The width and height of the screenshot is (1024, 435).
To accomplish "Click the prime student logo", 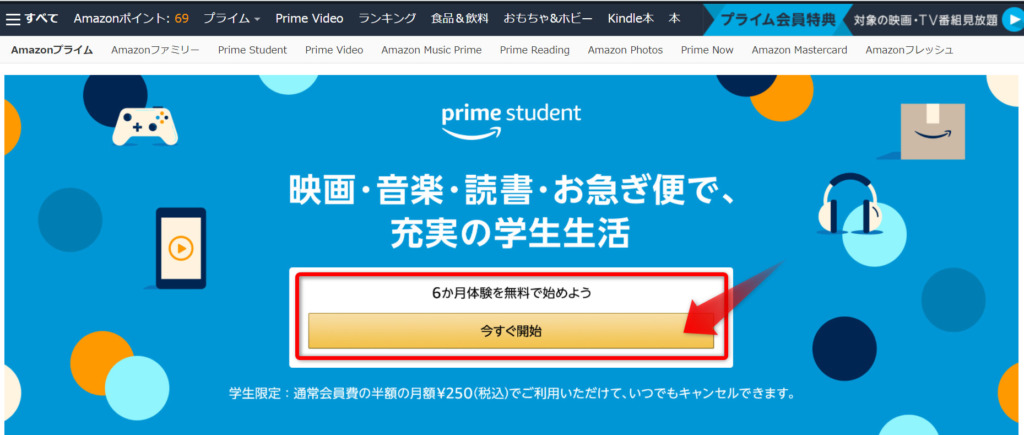I will (511, 121).
